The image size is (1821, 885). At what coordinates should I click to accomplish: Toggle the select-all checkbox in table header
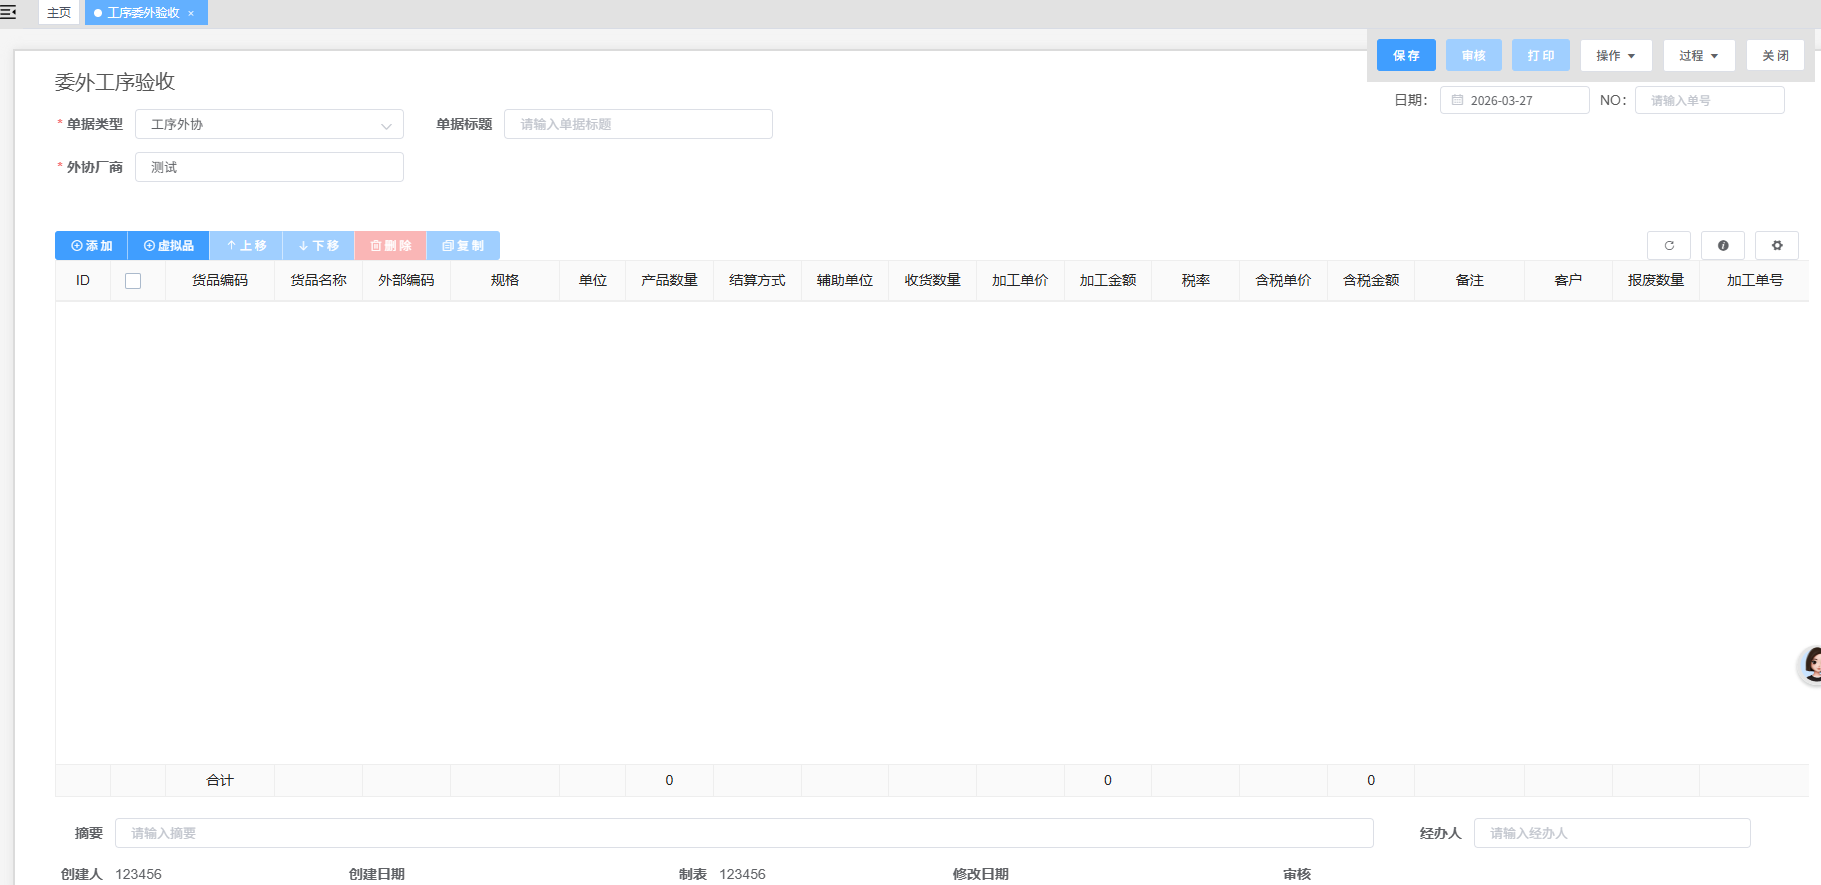click(133, 281)
